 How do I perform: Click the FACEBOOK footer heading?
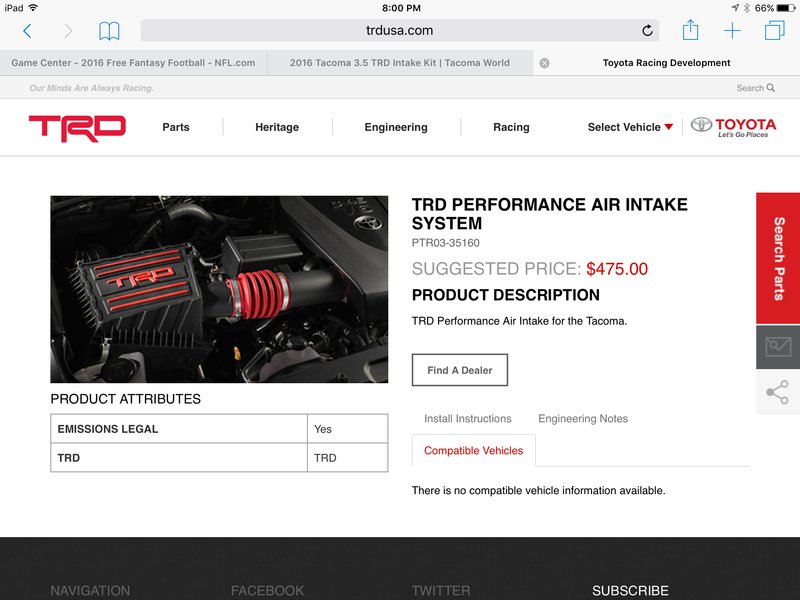click(x=267, y=591)
